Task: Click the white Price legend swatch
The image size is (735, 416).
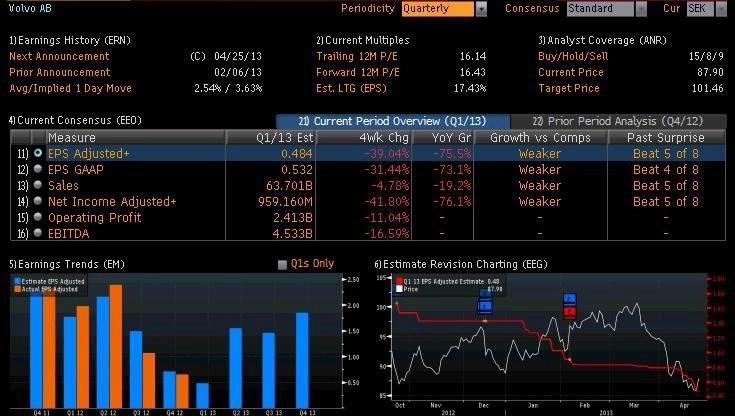Action: (399, 289)
